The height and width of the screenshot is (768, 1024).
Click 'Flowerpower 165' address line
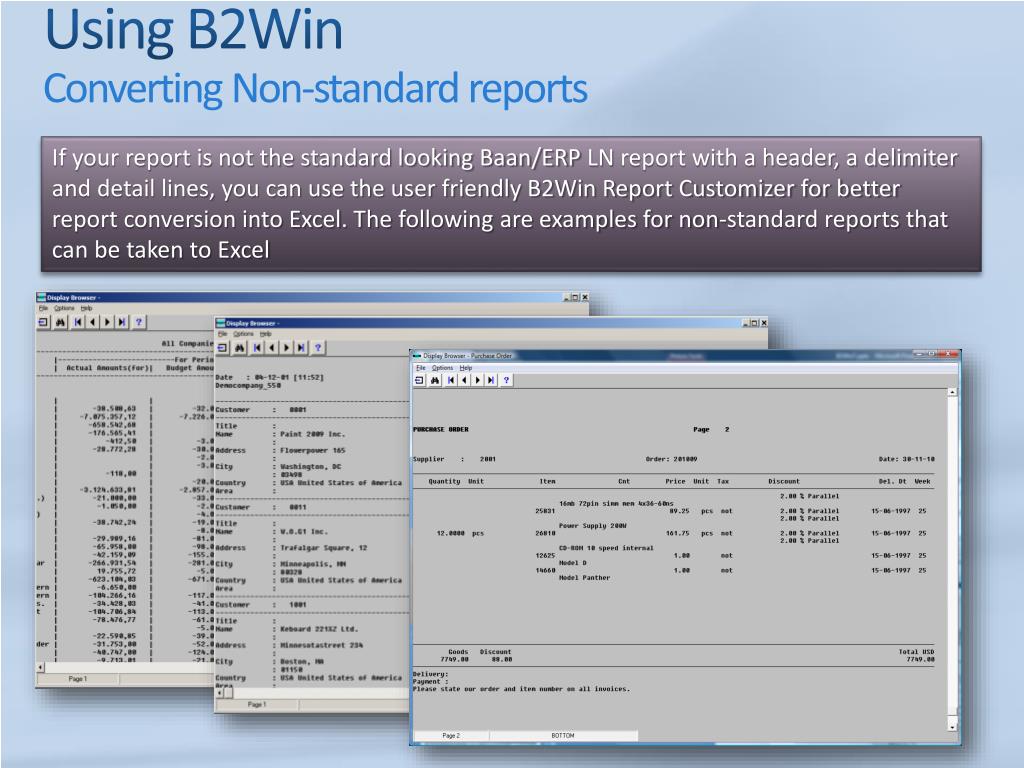coord(312,451)
